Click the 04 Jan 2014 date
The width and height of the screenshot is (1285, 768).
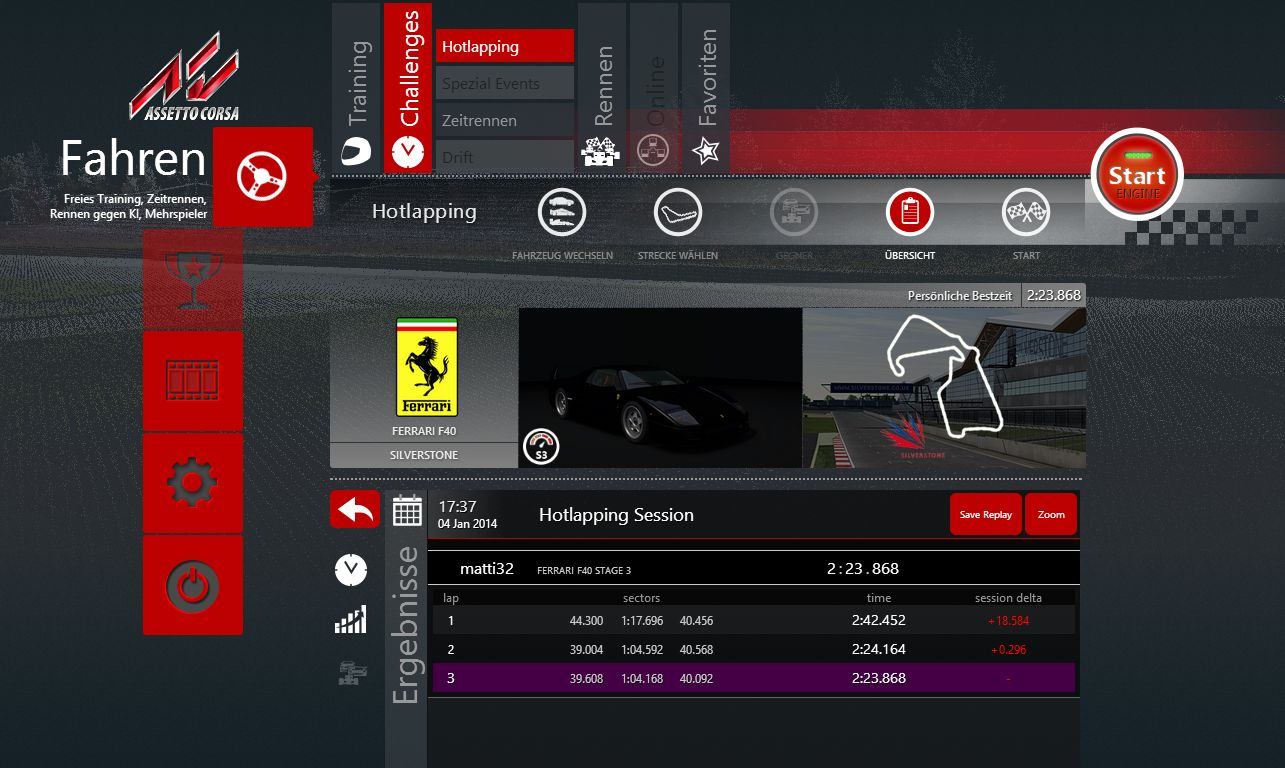(467, 524)
